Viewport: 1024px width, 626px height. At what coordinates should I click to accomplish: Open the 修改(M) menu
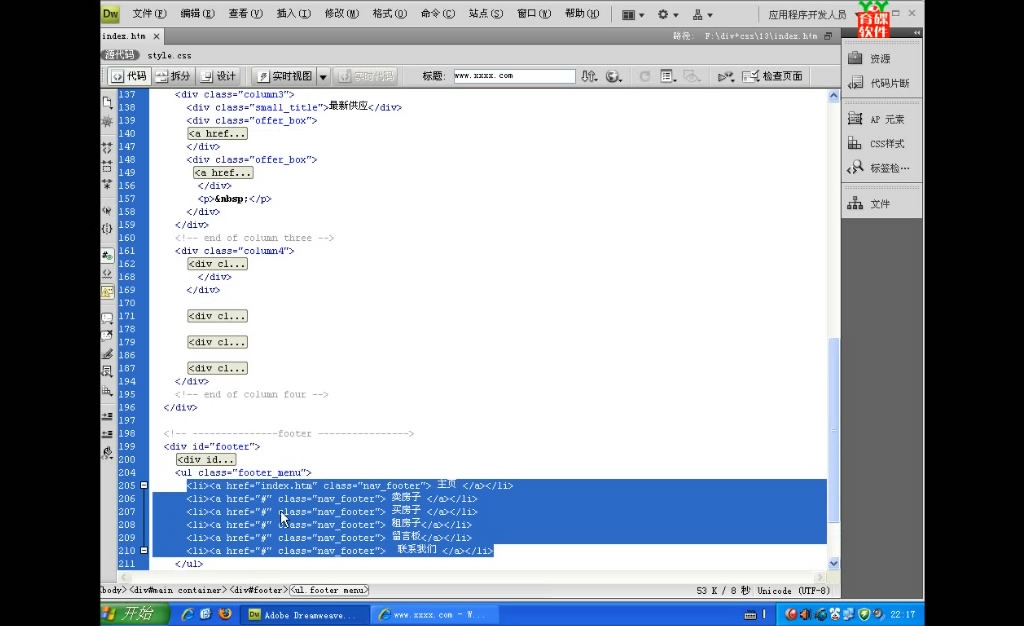tap(342, 14)
